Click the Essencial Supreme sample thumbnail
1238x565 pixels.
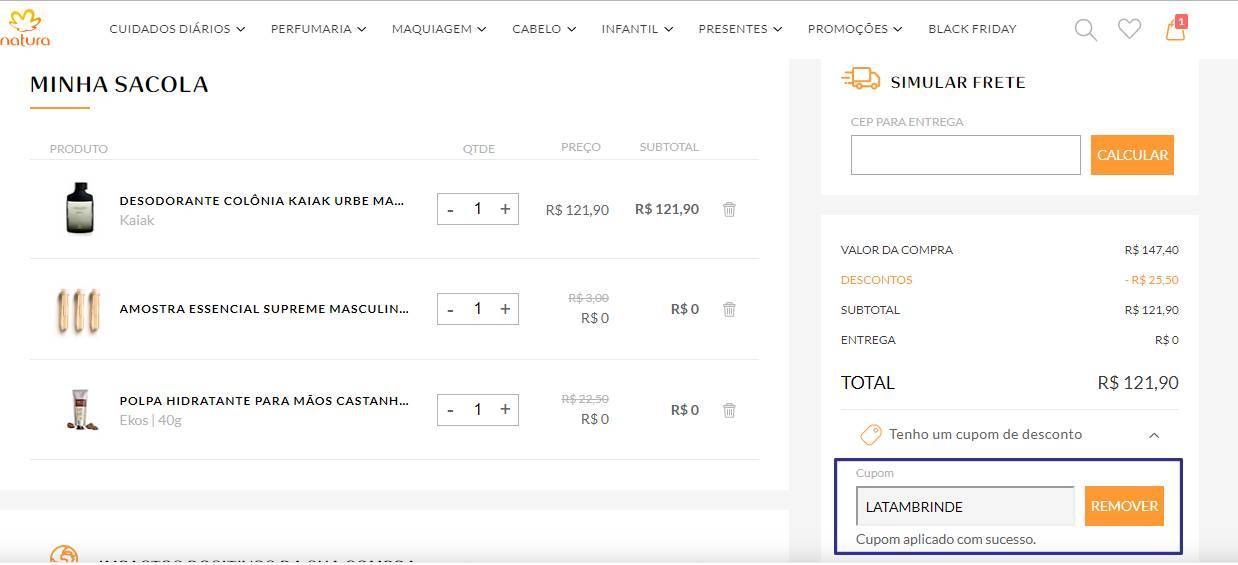(x=78, y=310)
